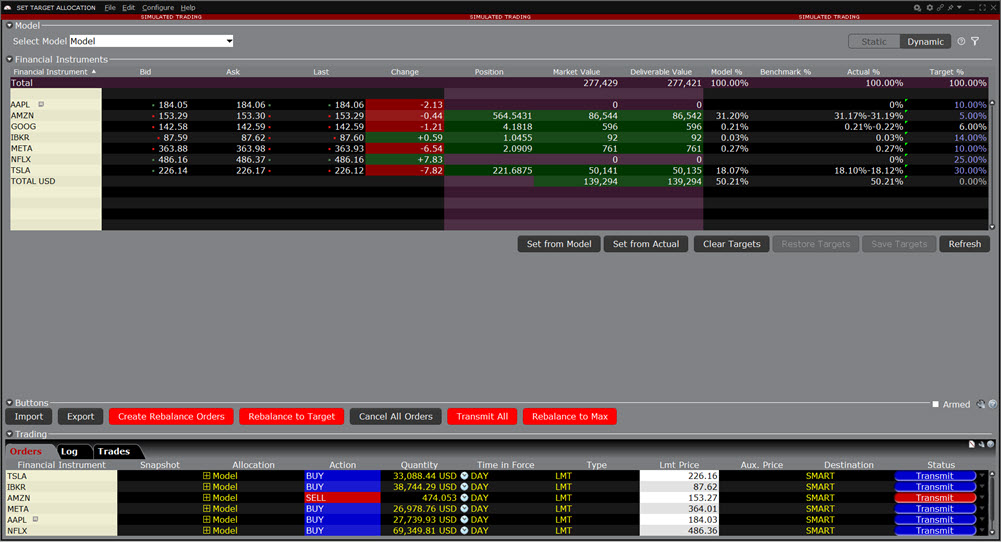This screenshot has width=1001, height=542.
Task: Click the Set from Actual button
Action: pyautogui.click(x=645, y=244)
